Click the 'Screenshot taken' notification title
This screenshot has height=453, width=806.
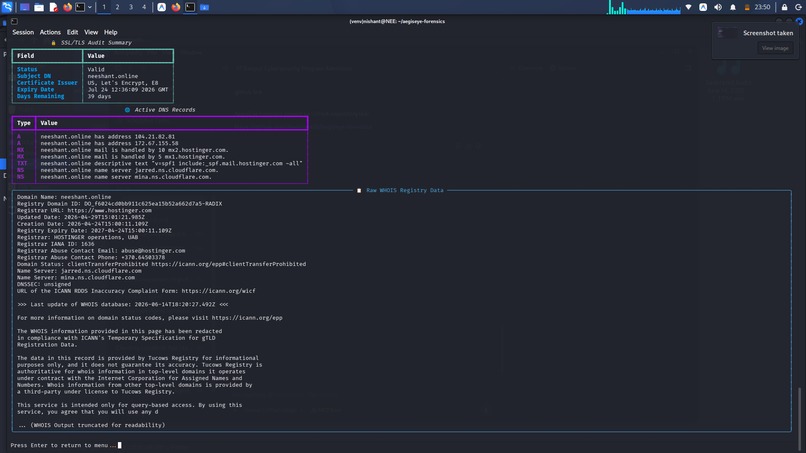(768, 33)
